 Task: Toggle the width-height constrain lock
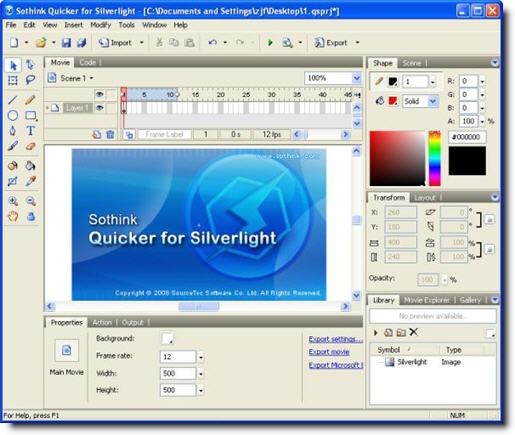(489, 249)
